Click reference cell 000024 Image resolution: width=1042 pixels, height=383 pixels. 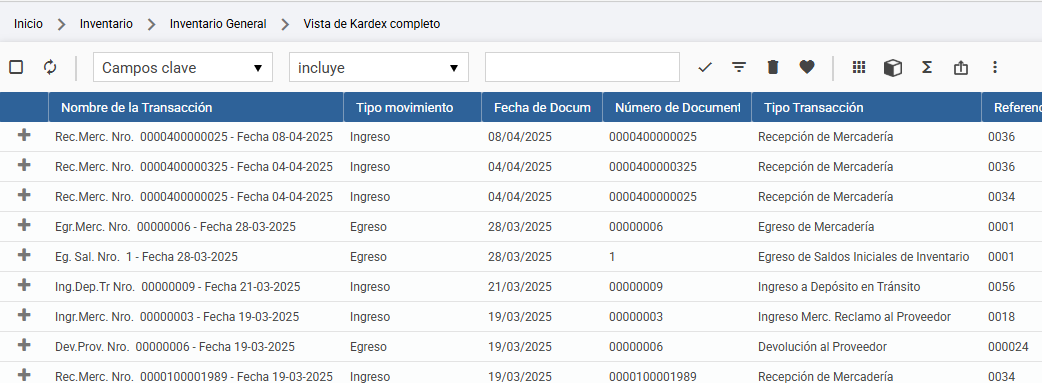pyautogui.click(x=1007, y=346)
